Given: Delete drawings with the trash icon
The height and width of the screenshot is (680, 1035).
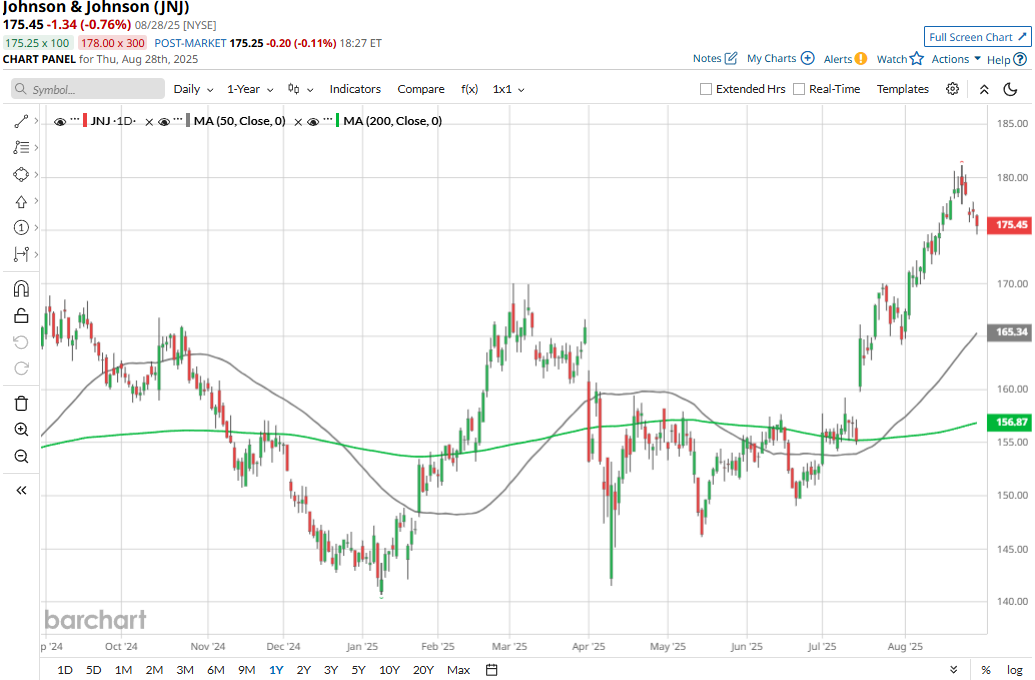Looking at the screenshot, I should [21, 403].
